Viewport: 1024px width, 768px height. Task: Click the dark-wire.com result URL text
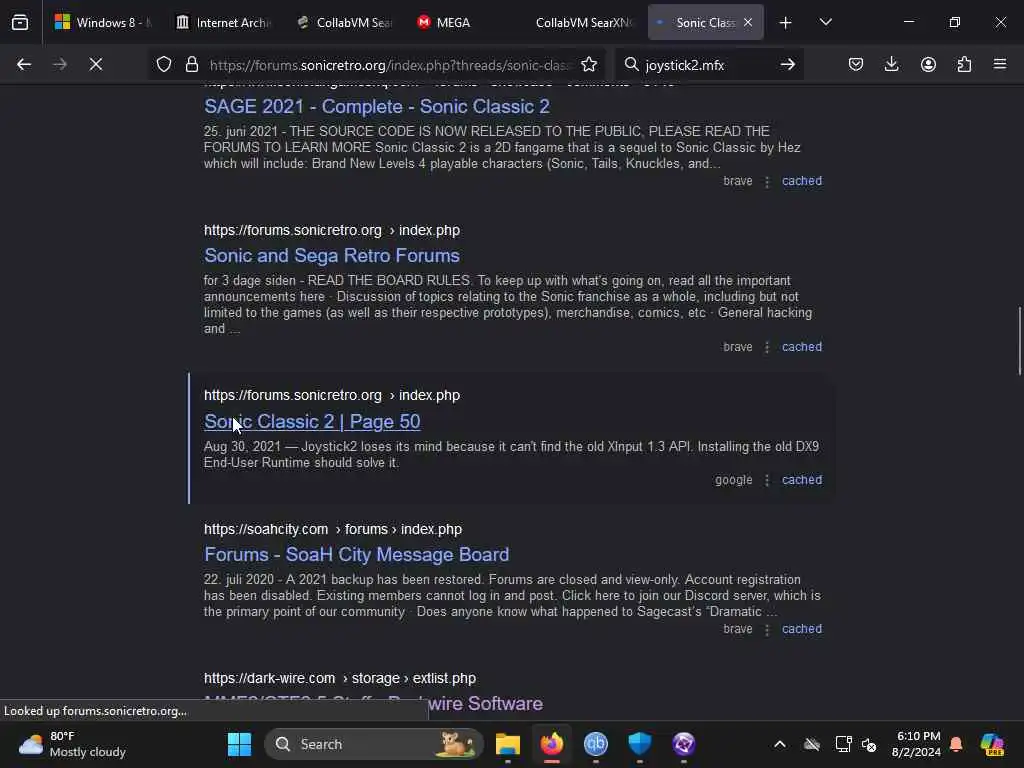(340, 678)
